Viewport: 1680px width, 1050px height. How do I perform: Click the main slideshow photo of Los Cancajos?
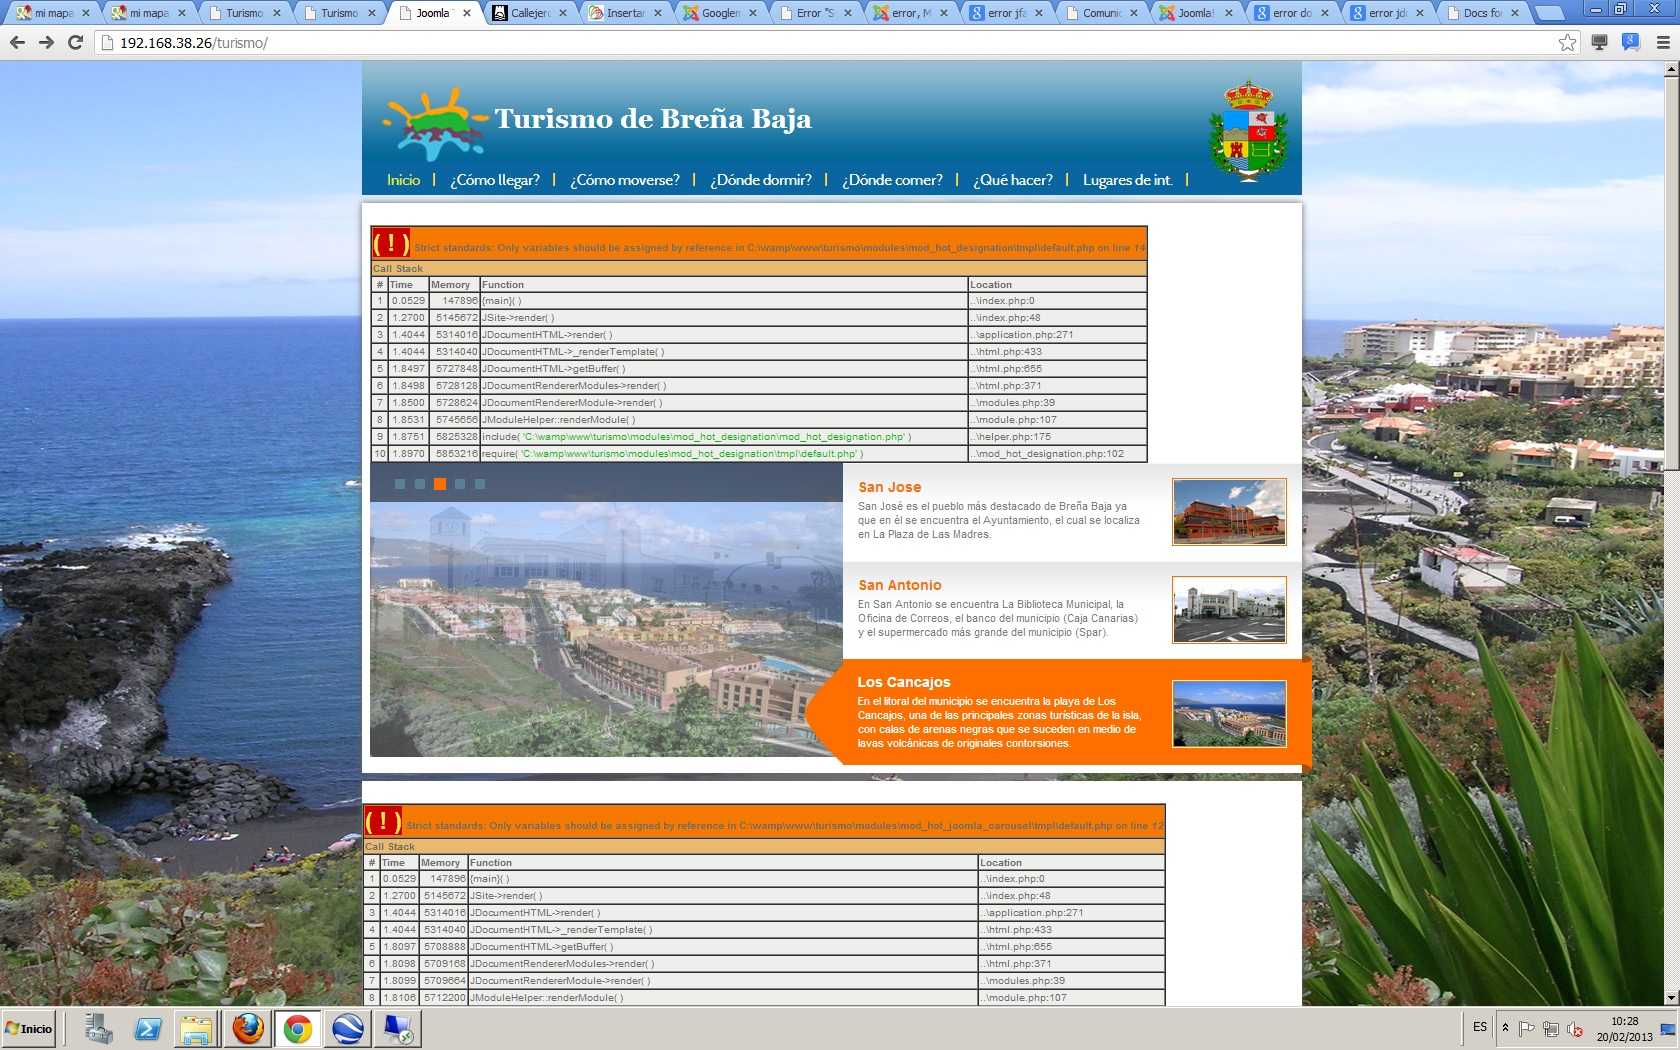tap(606, 628)
